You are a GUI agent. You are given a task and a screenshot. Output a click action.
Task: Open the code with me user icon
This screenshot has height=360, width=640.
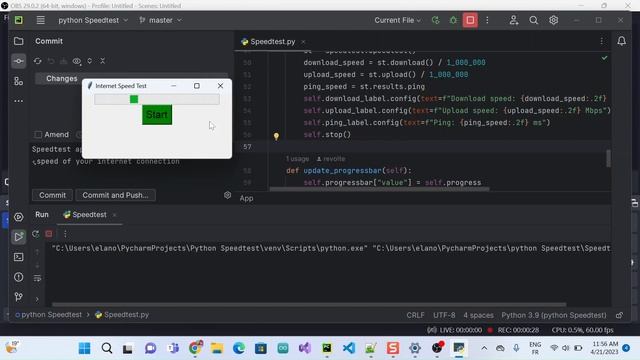coord(513,20)
